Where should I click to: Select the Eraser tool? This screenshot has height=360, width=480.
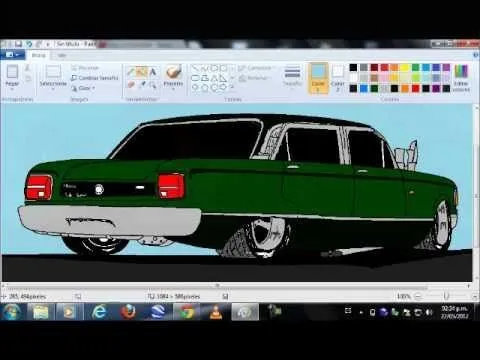[x=131, y=85]
